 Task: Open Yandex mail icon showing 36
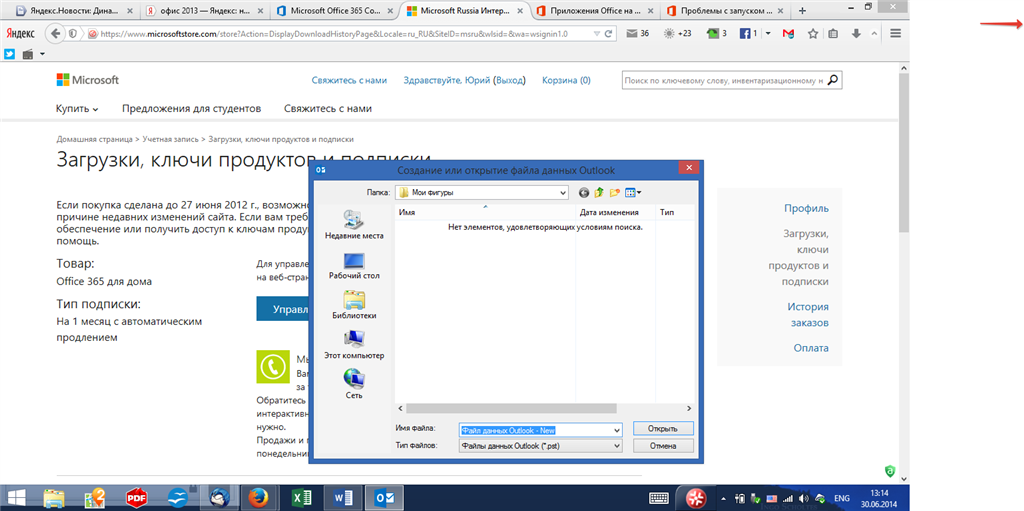click(637, 33)
